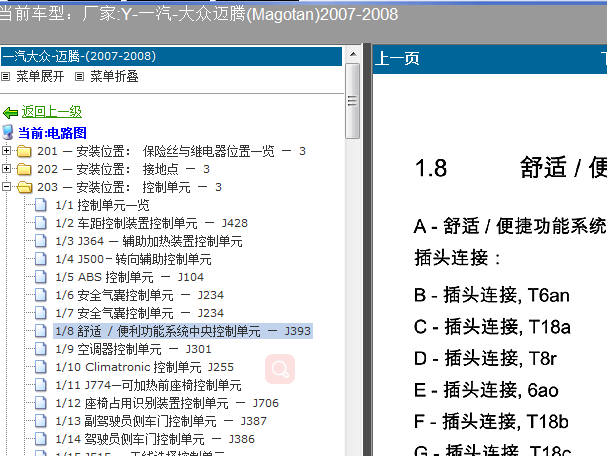
Task: Click the text D - 插头连接, T8r
Action: pyautogui.click(x=485, y=358)
